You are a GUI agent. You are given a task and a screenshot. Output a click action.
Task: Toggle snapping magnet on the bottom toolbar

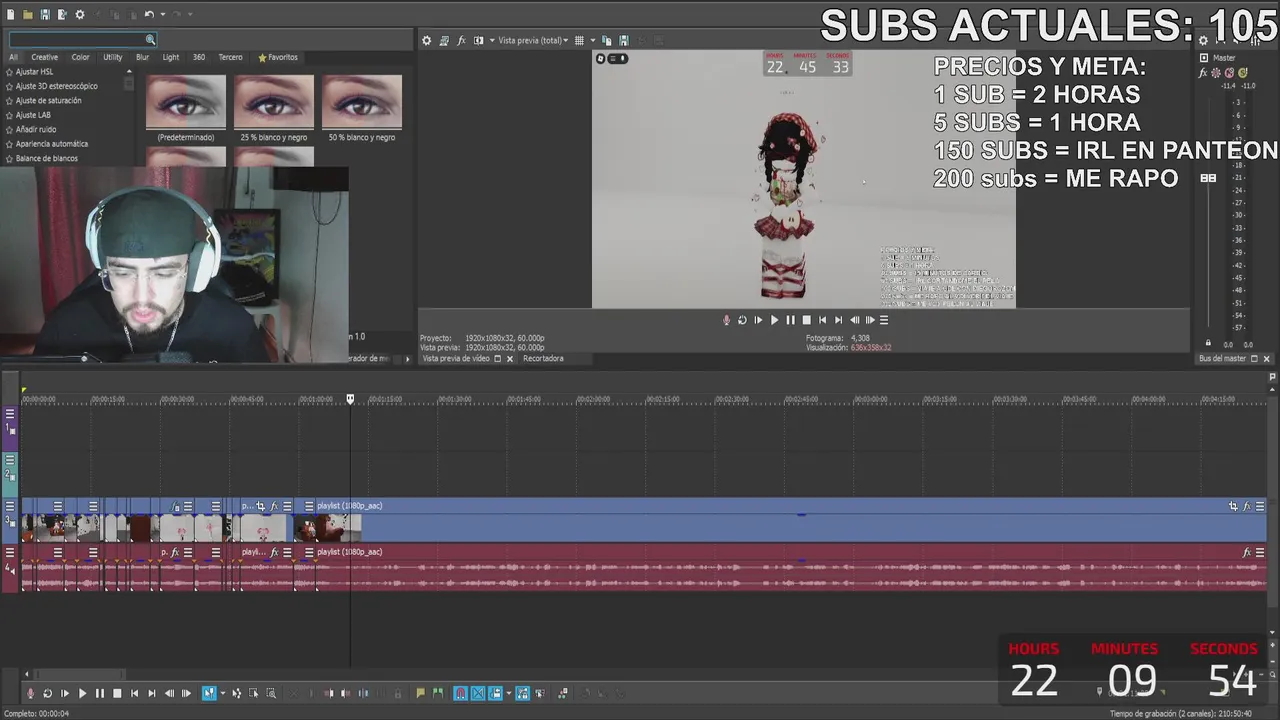(x=460, y=693)
